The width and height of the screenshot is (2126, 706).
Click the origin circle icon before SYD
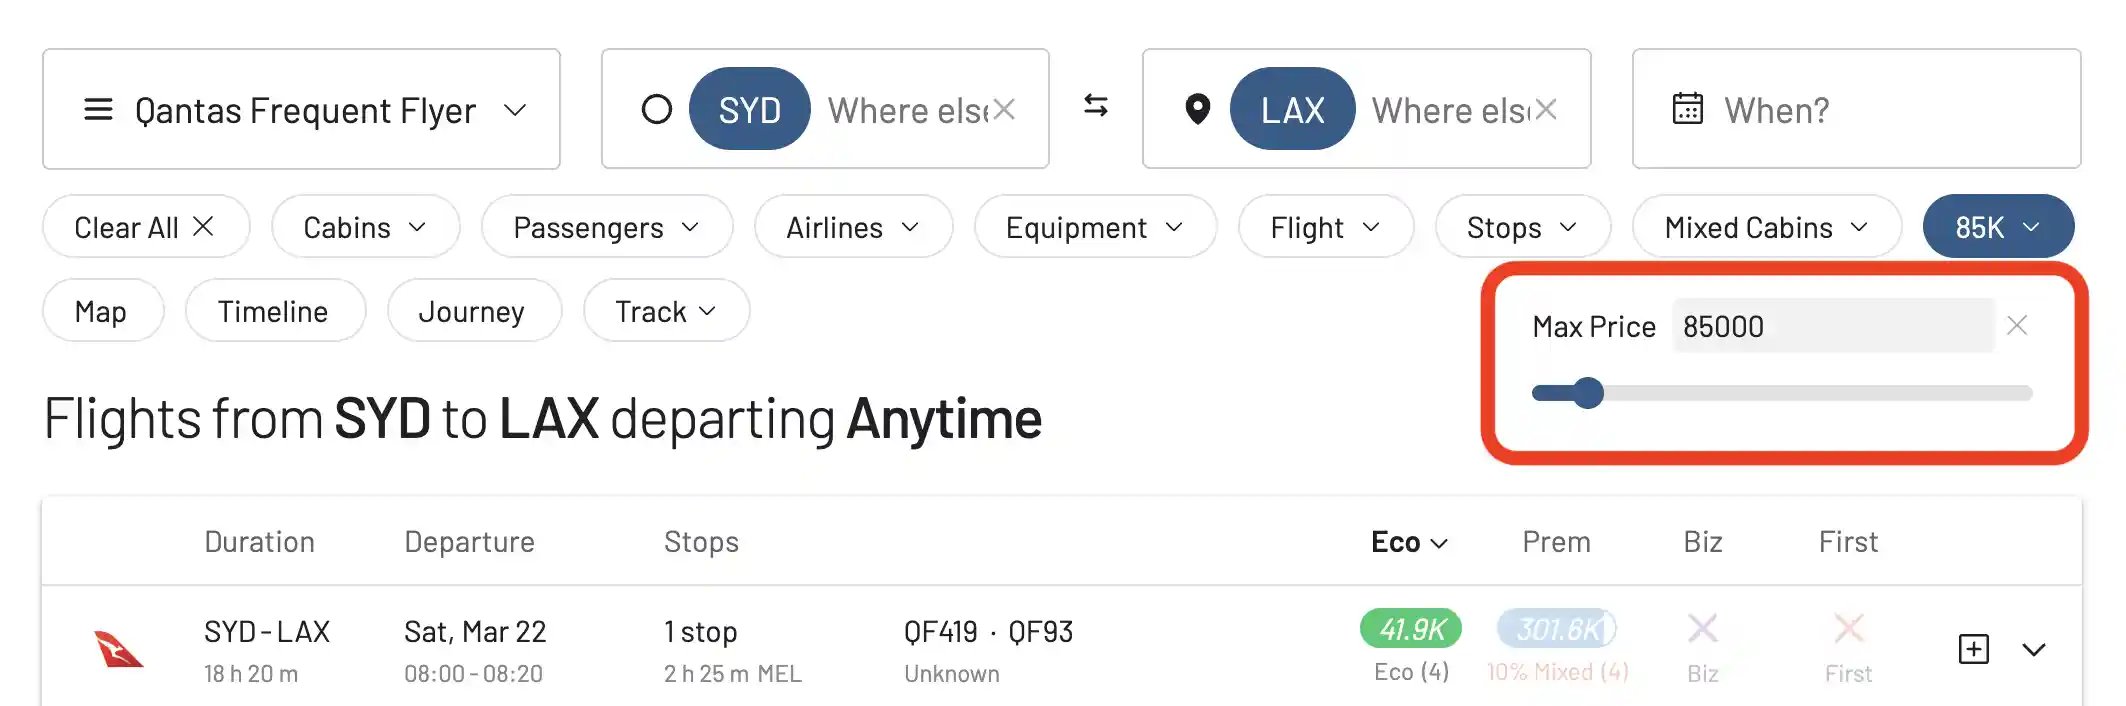(x=656, y=109)
